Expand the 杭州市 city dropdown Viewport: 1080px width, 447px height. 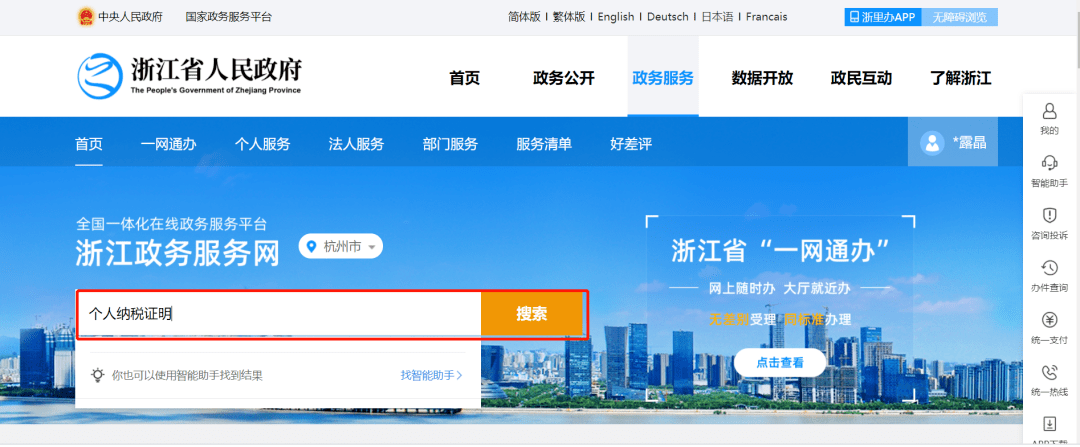(340, 247)
